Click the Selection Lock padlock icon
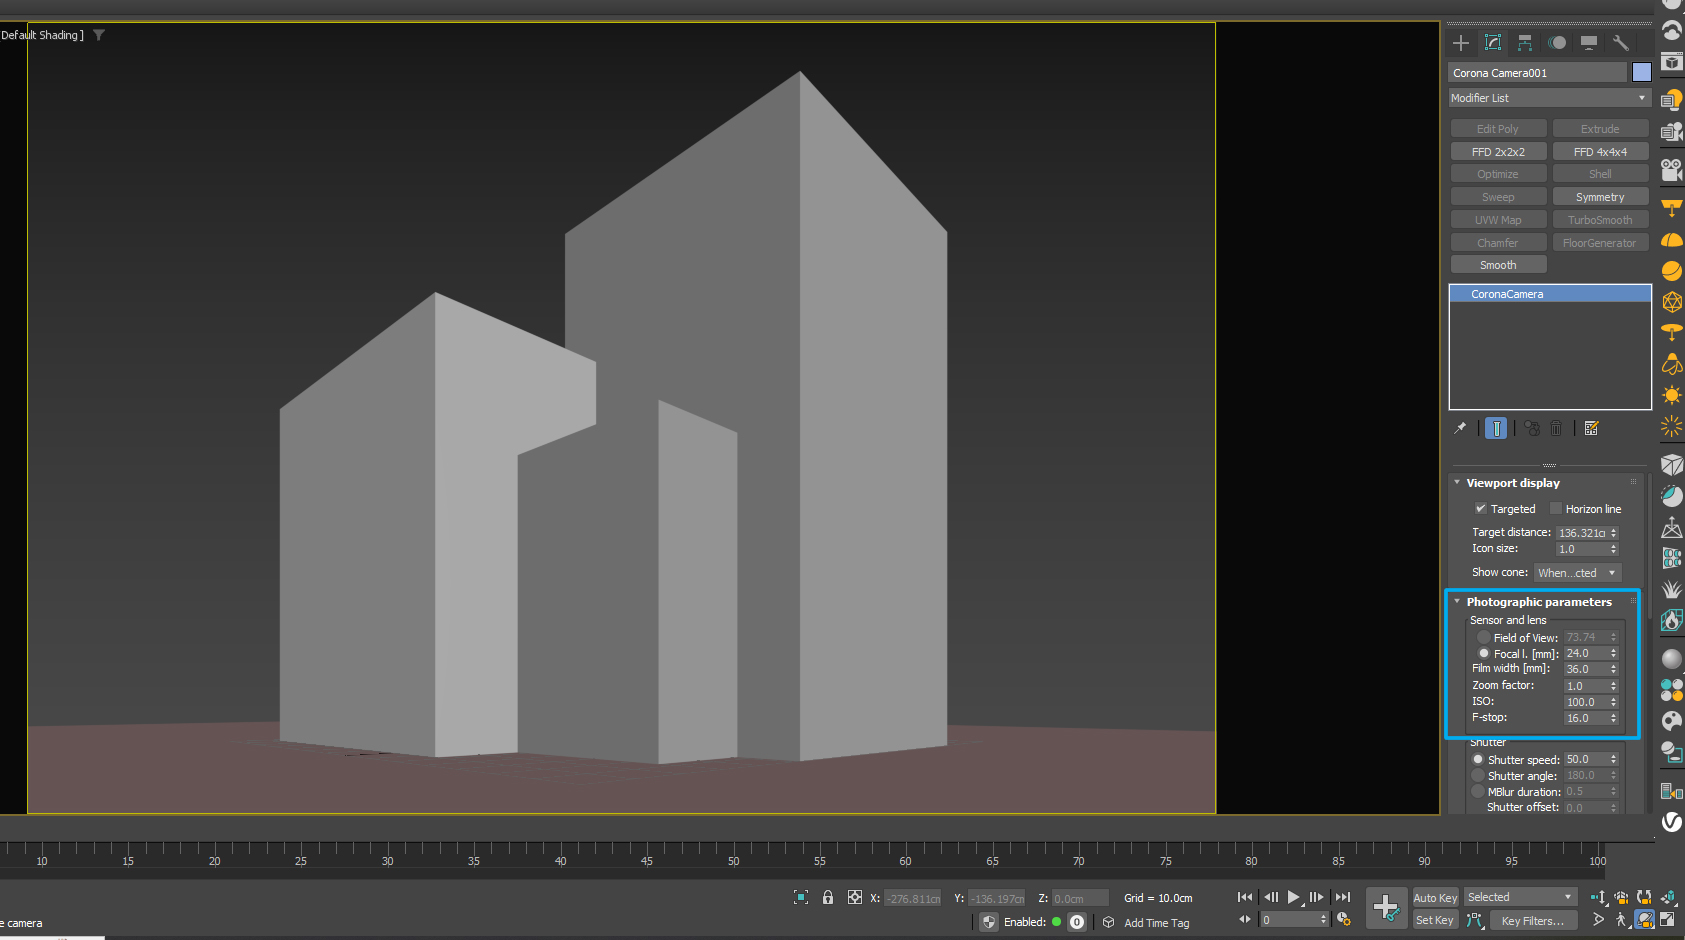 (828, 897)
